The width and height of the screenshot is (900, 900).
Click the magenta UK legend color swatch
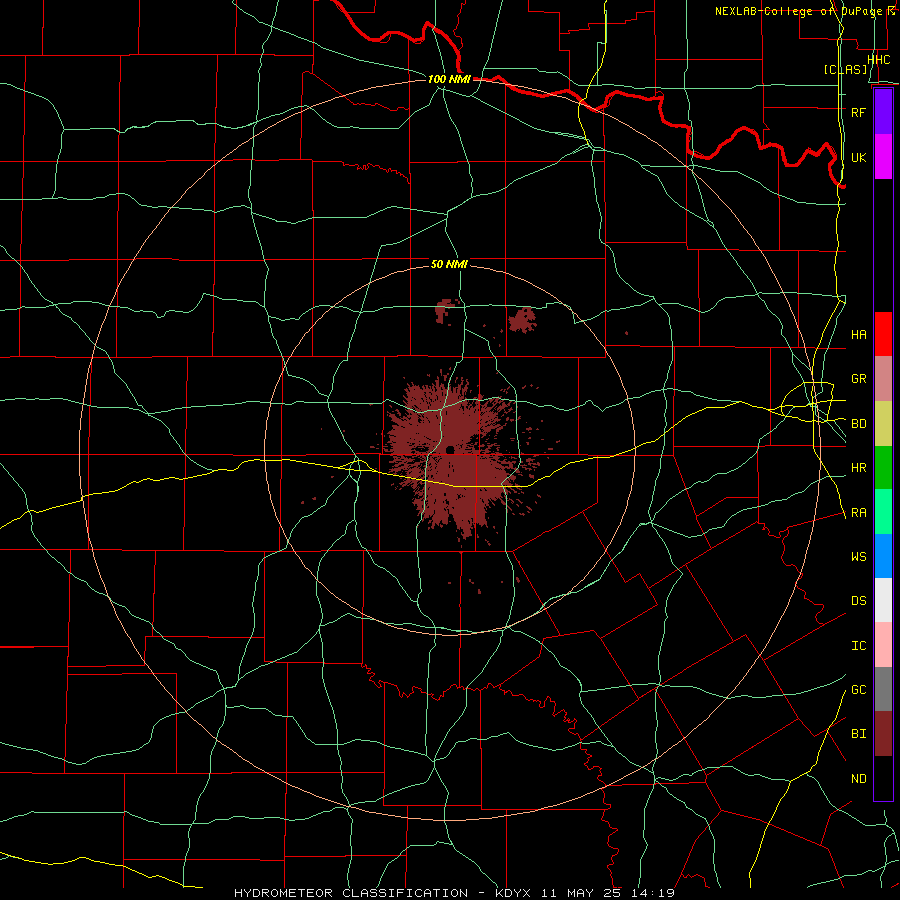pyautogui.click(x=883, y=156)
